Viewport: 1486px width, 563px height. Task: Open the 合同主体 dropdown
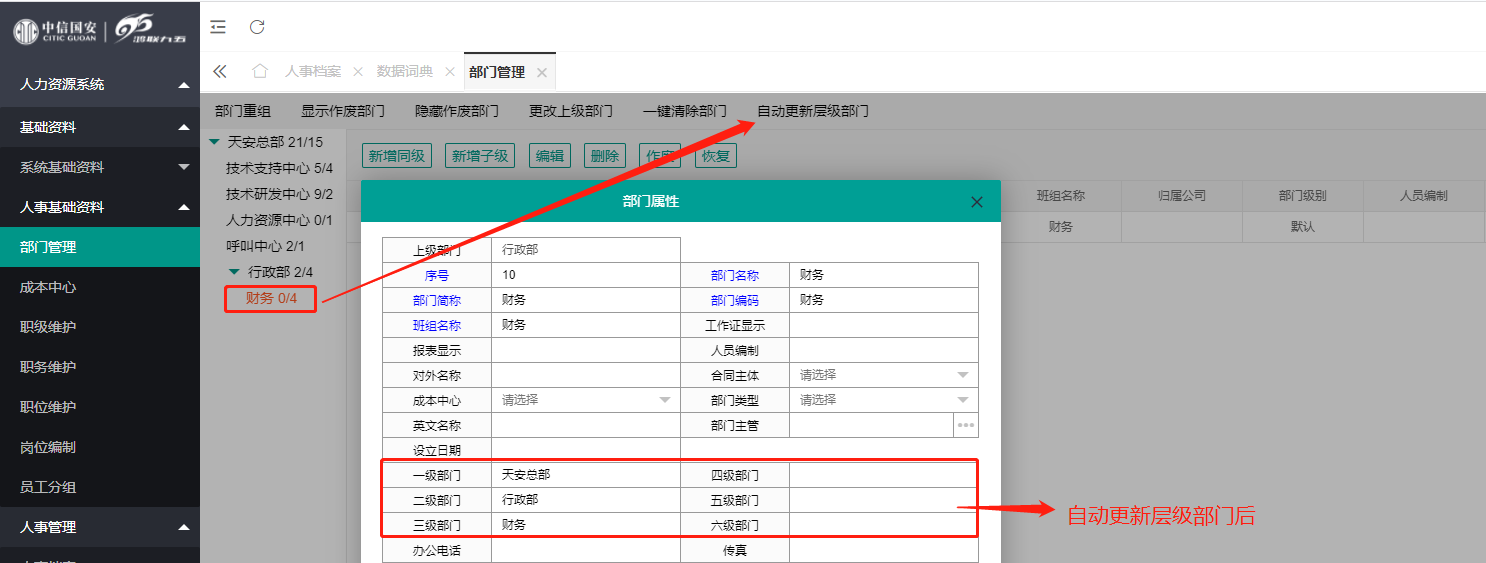(962, 375)
